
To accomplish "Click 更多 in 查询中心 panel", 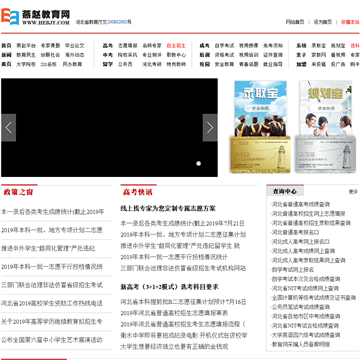I will pos(353,192).
